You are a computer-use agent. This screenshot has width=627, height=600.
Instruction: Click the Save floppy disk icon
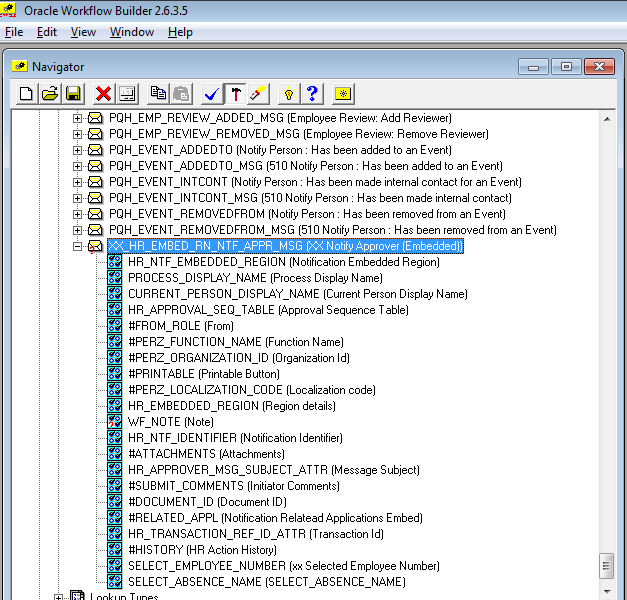[73, 94]
